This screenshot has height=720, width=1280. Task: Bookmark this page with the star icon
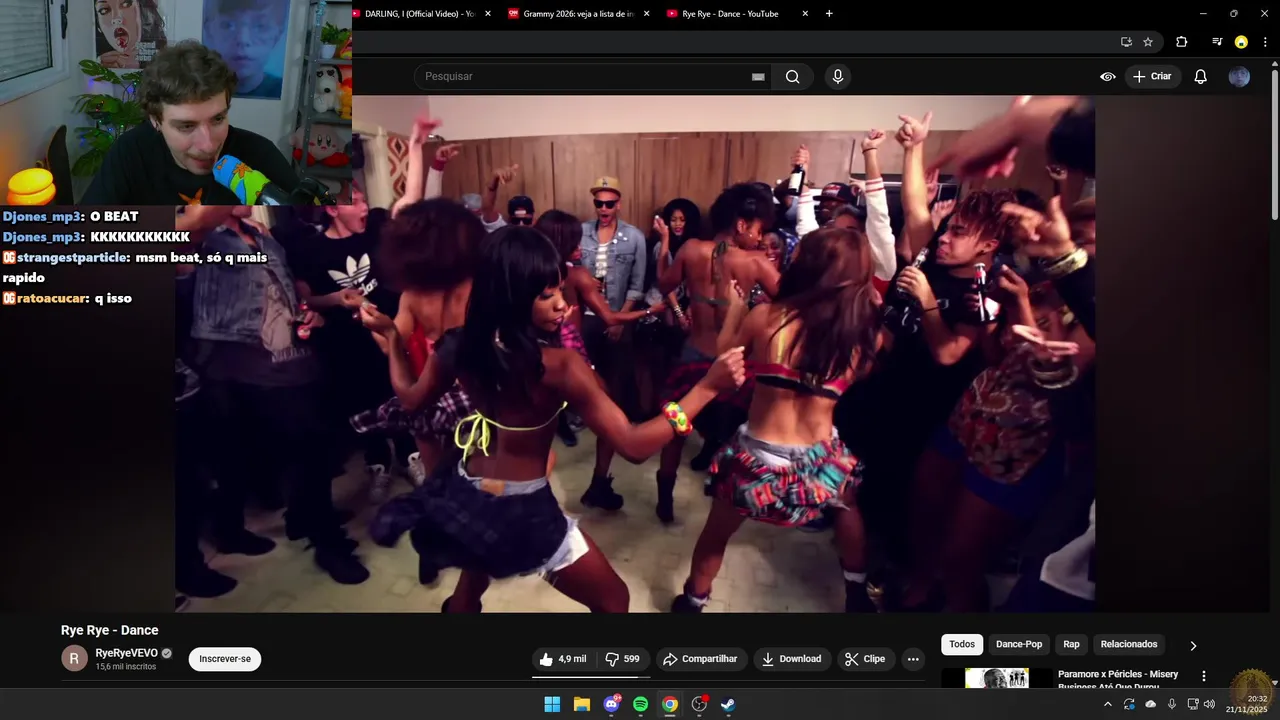click(1148, 42)
